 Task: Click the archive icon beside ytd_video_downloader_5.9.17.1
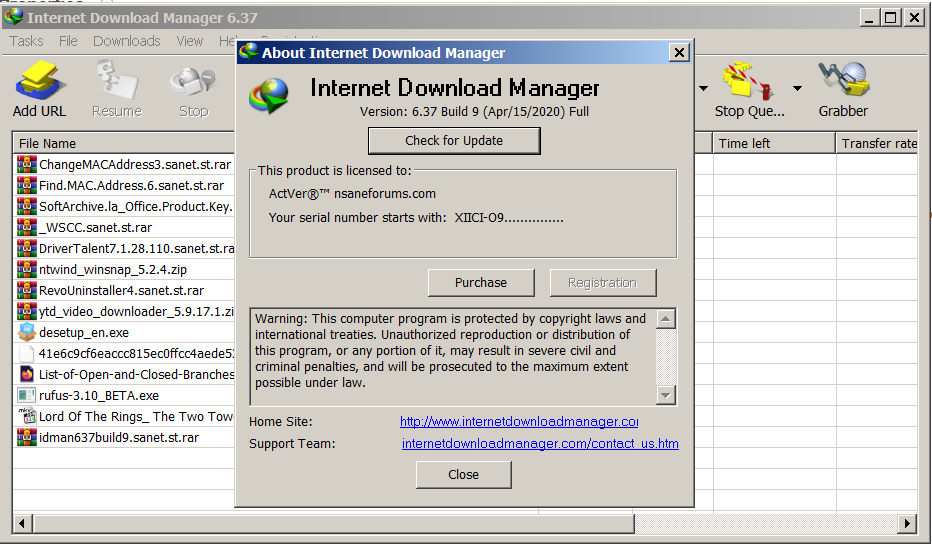27,311
